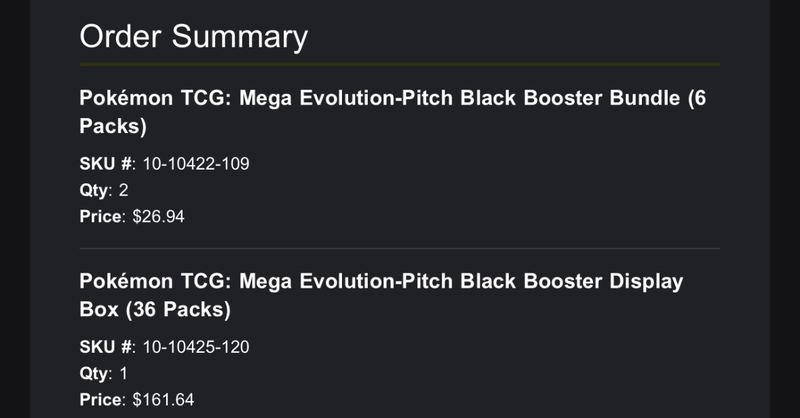Select the Booster Bundle (6 Packs) title
This screenshot has width=800, height=418.
(x=392, y=112)
